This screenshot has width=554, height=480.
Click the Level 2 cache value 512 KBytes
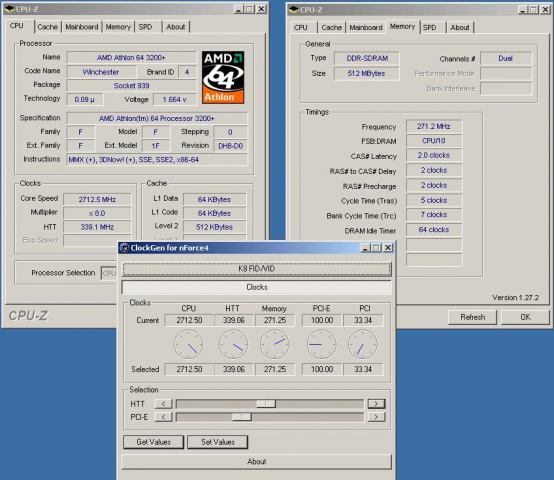(x=214, y=227)
